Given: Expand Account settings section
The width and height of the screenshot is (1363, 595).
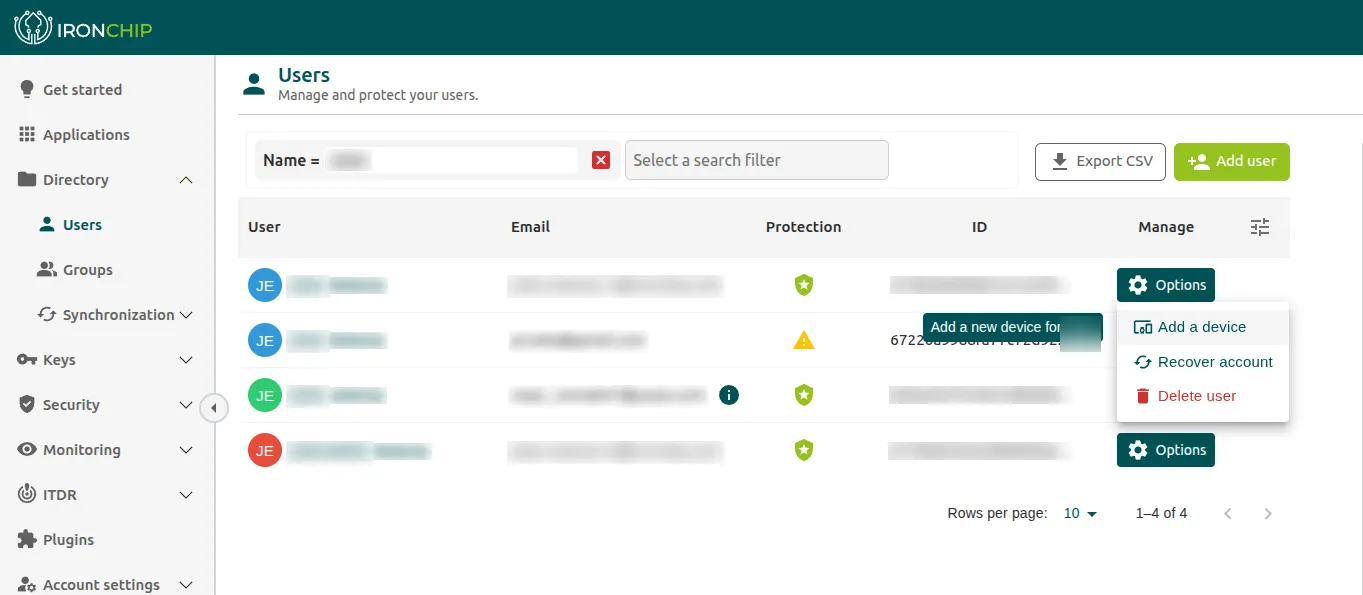Looking at the screenshot, I should pyautogui.click(x=186, y=585).
